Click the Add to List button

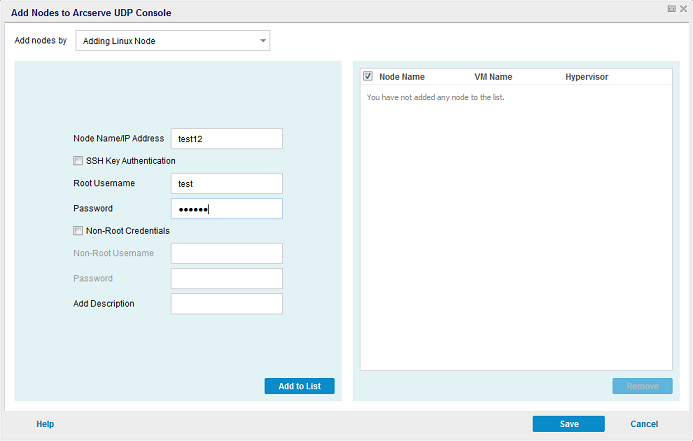[300, 386]
